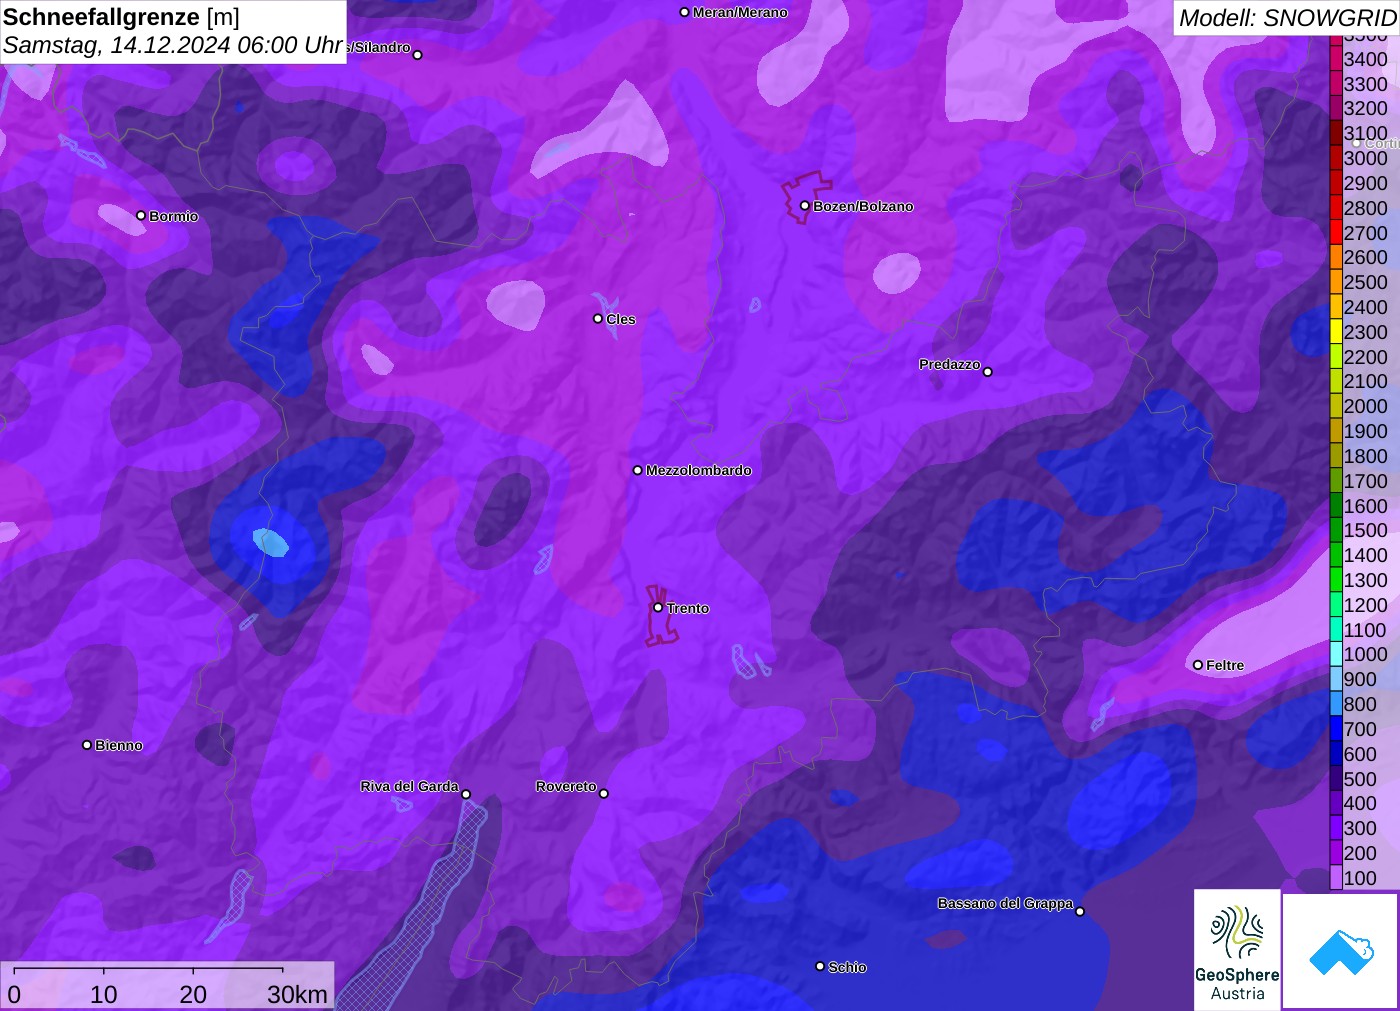
Task: Click the Riva del Garda marker
Action: click(466, 794)
